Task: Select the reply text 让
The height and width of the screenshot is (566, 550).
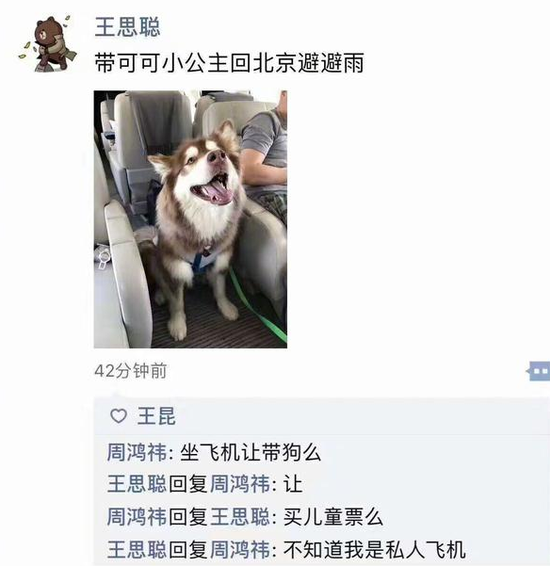Action: tap(293, 484)
